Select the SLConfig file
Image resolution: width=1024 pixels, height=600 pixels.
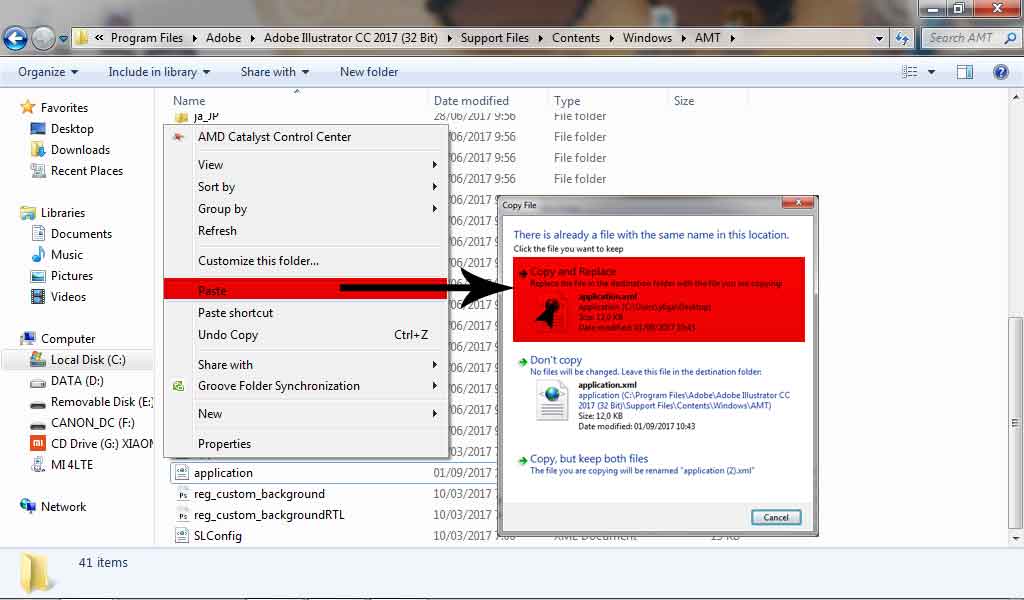point(217,536)
